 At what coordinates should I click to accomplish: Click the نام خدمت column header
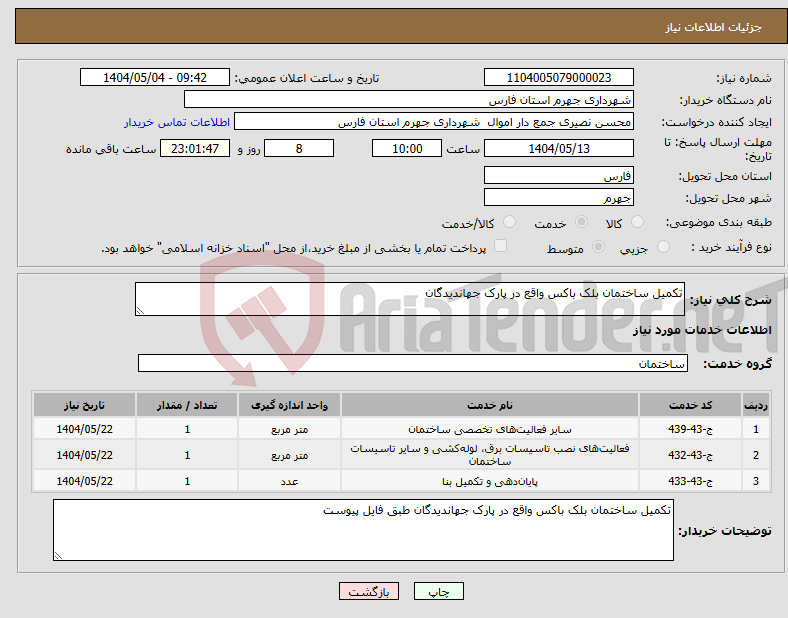tap(490, 405)
